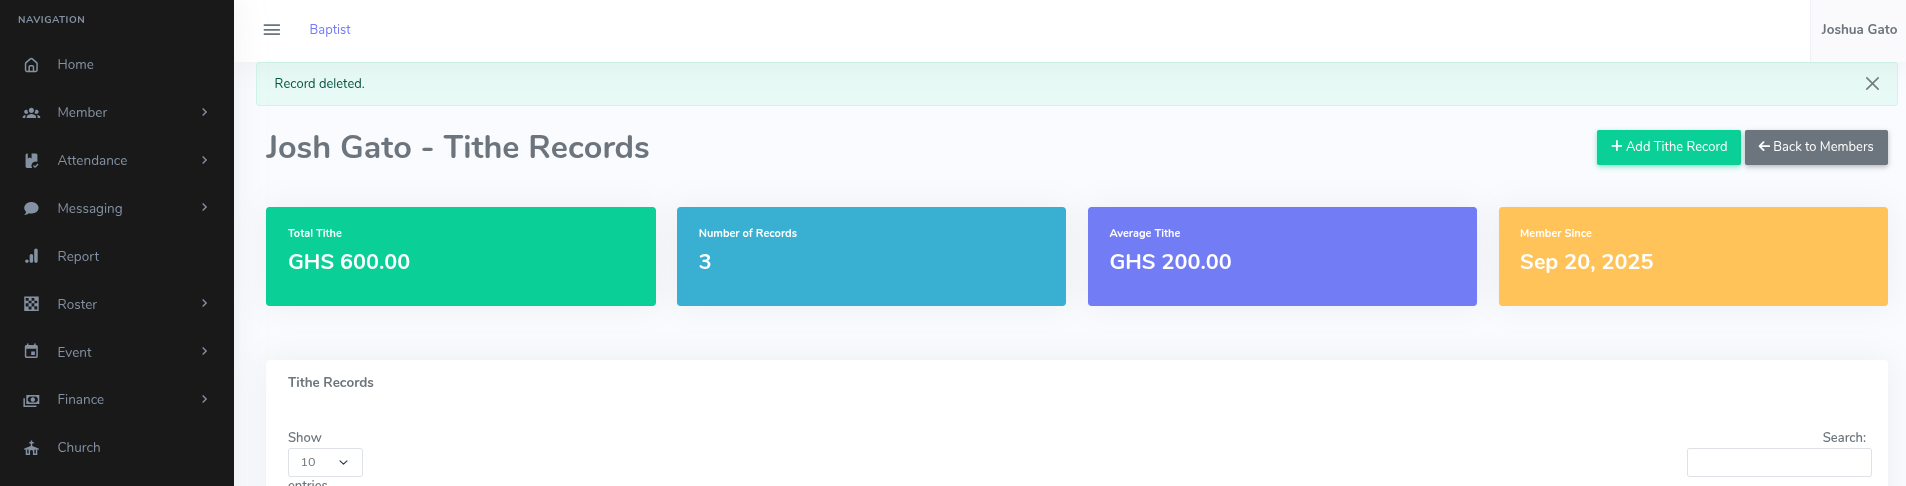Click the Attendance icon in sidebar

tap(32, 161)
